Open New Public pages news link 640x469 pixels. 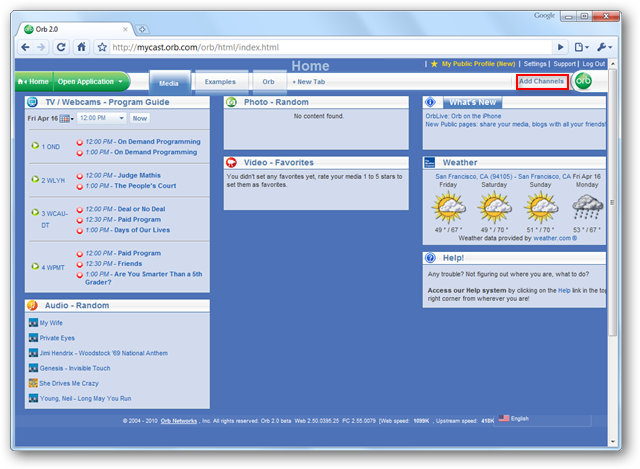515,124
